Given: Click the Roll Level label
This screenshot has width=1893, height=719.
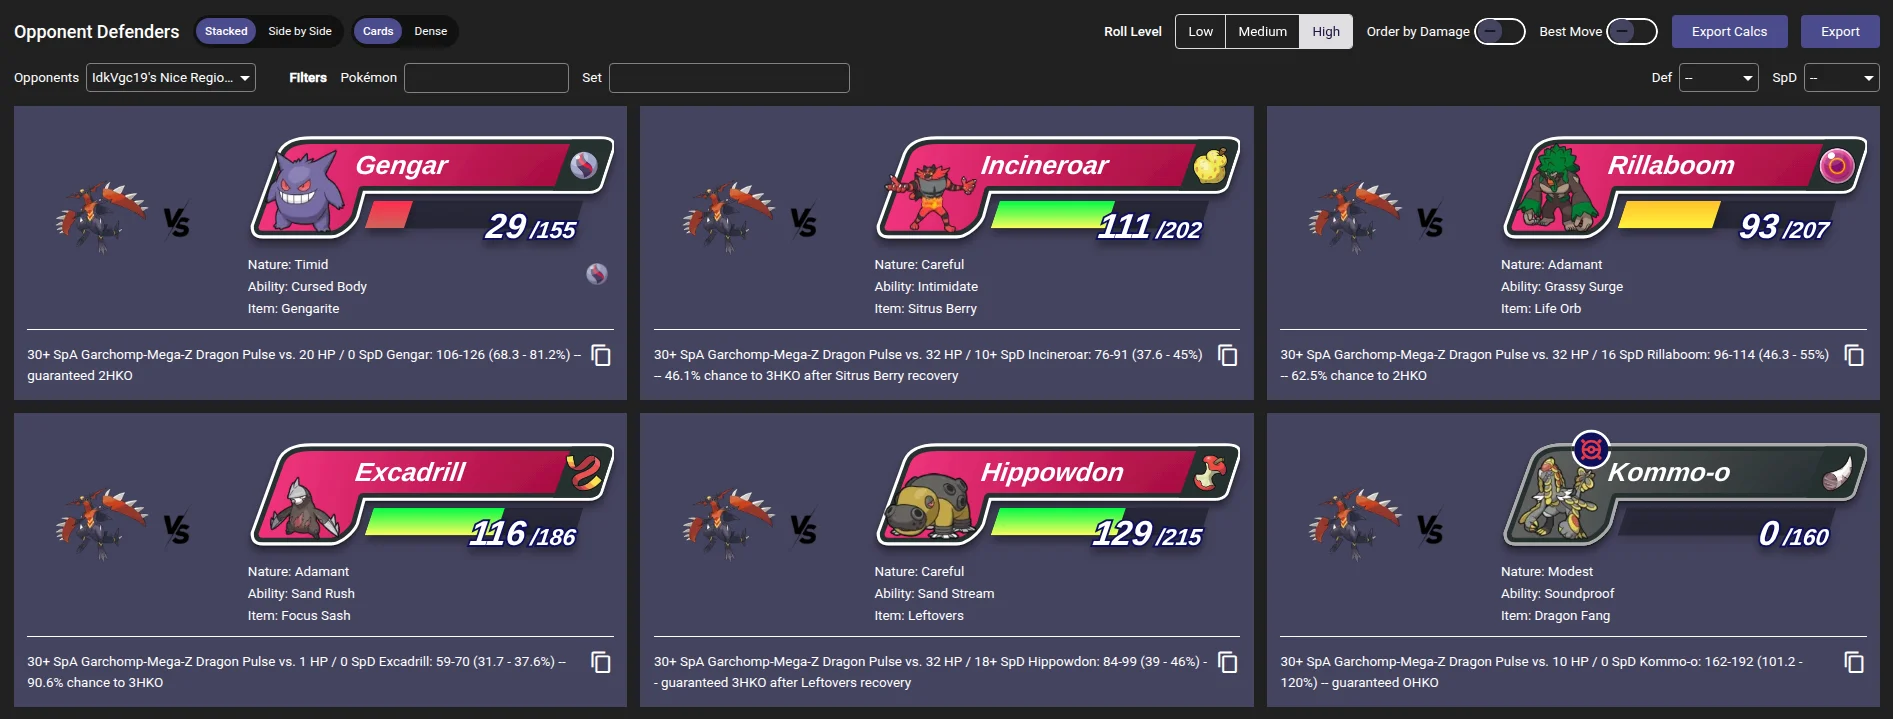Looking at the screenshot, I should tap(1132, 31).
